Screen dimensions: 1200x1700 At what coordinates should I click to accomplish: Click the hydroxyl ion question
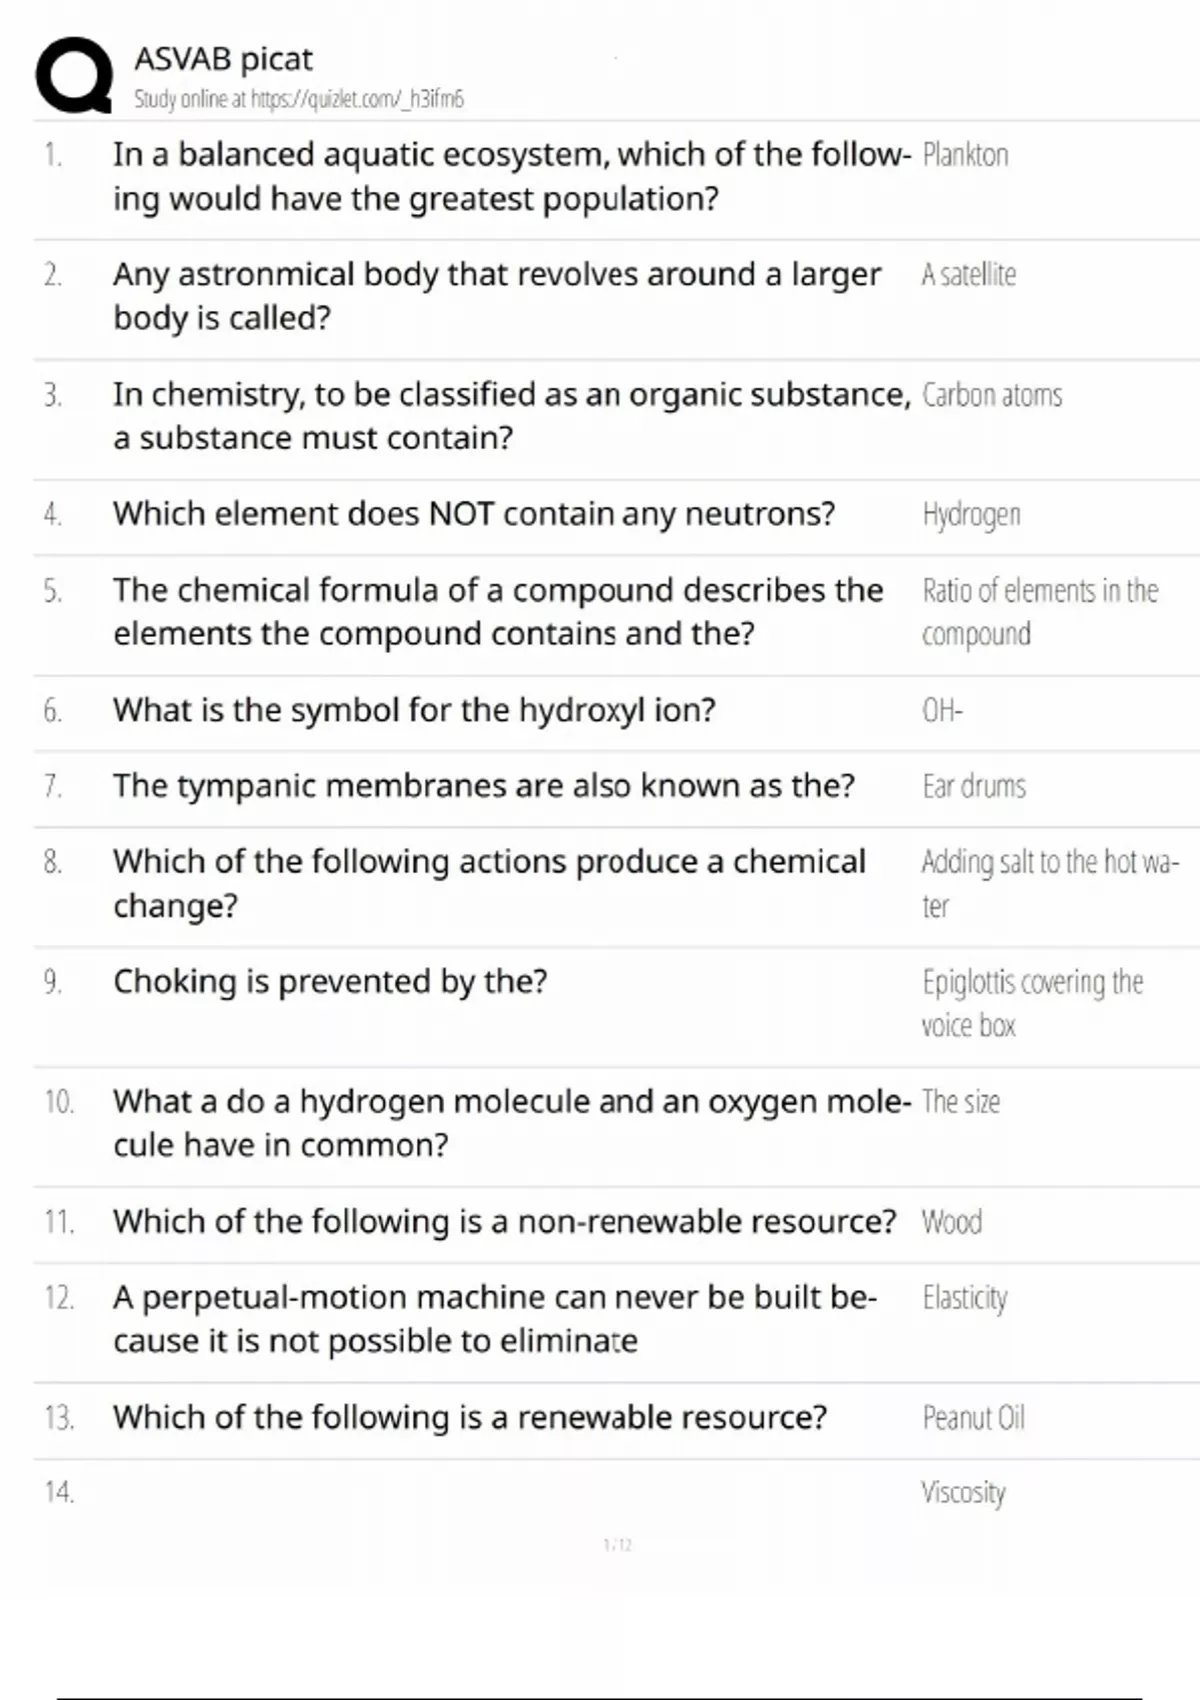click(414, 710)
